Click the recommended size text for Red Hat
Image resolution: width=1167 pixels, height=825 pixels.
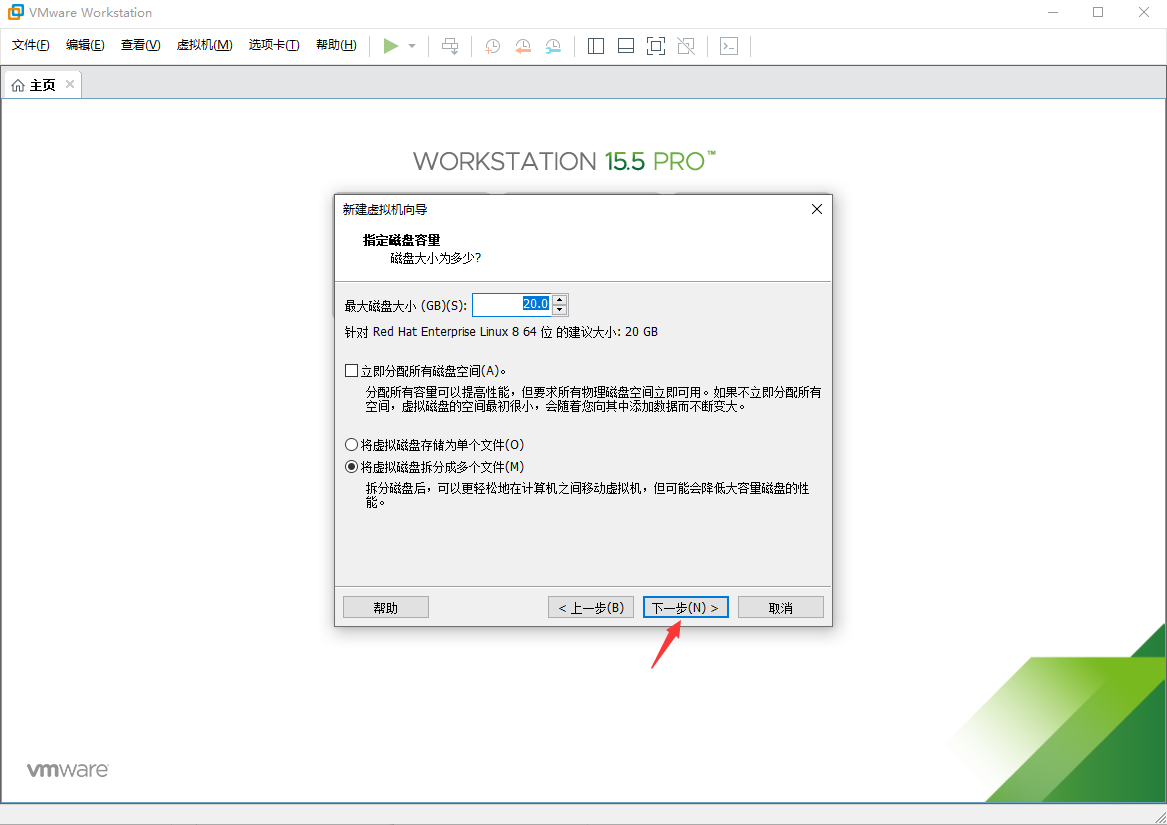[x=501, y=332]
